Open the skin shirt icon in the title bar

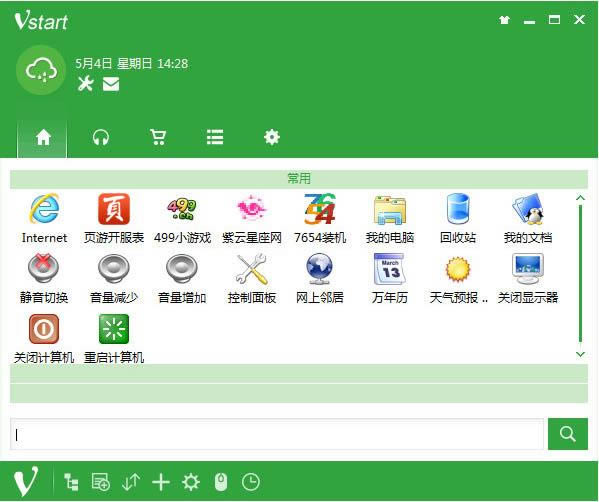point(504,19)
